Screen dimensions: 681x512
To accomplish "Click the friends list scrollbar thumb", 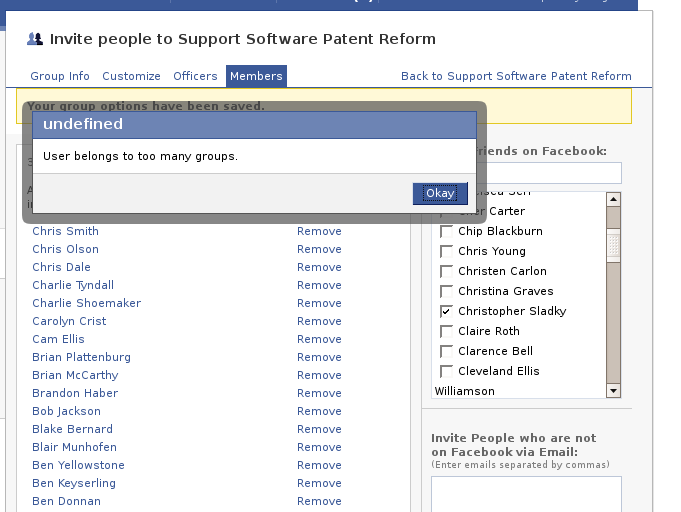I will [x=613, y=245].
